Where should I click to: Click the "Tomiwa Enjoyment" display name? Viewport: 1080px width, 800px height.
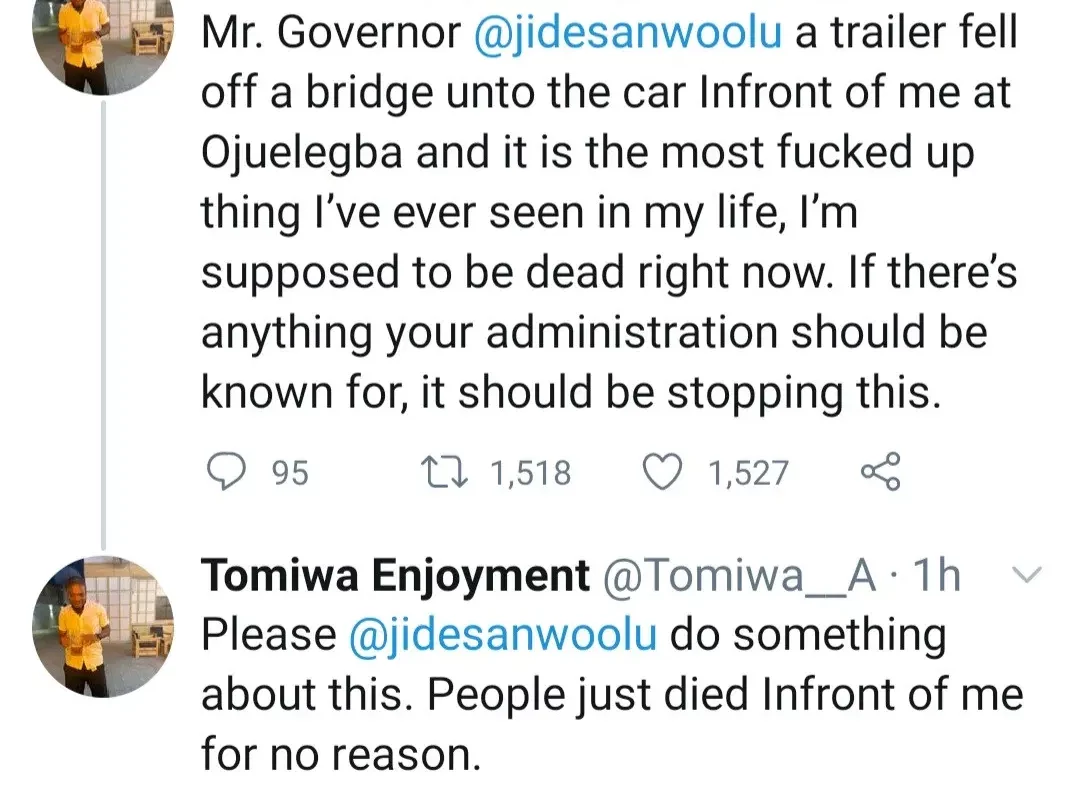tap(395, 576)
